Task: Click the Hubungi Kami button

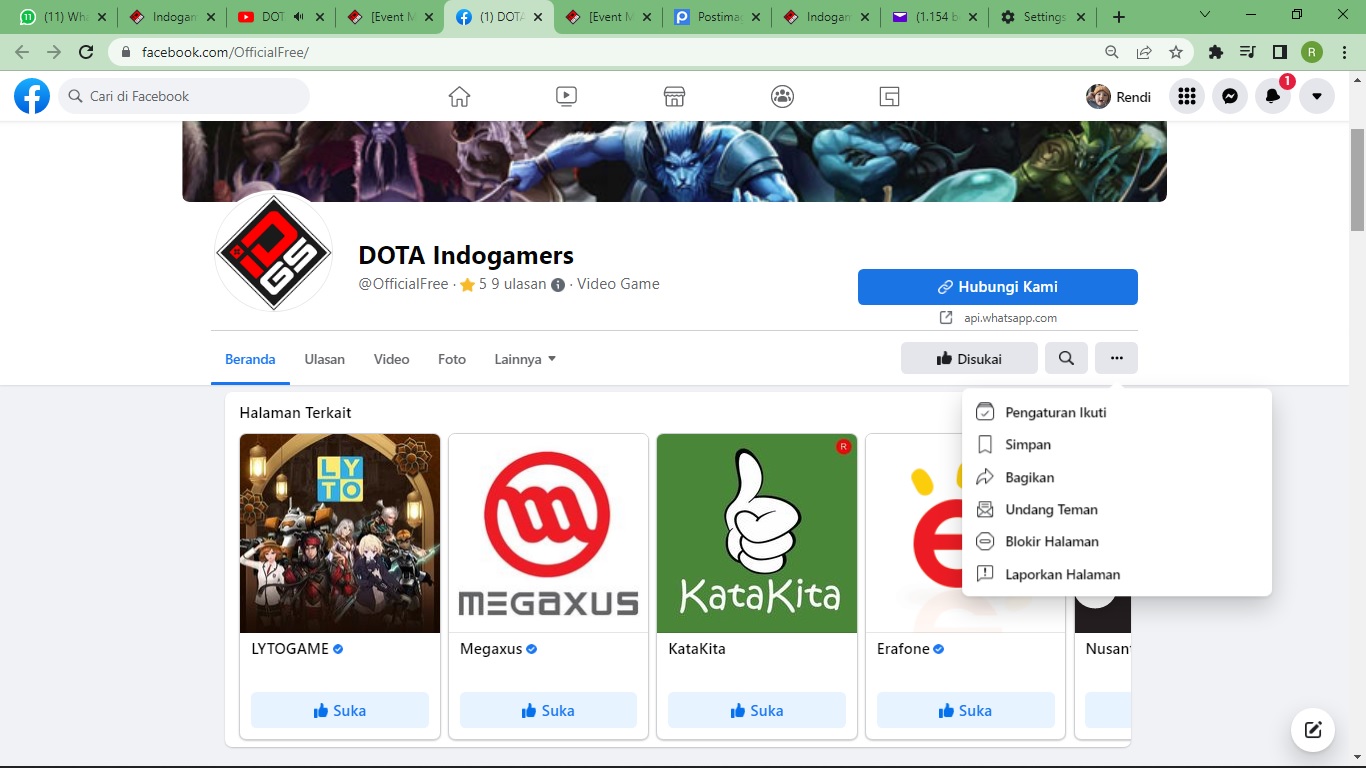Action: click(998, 287)
